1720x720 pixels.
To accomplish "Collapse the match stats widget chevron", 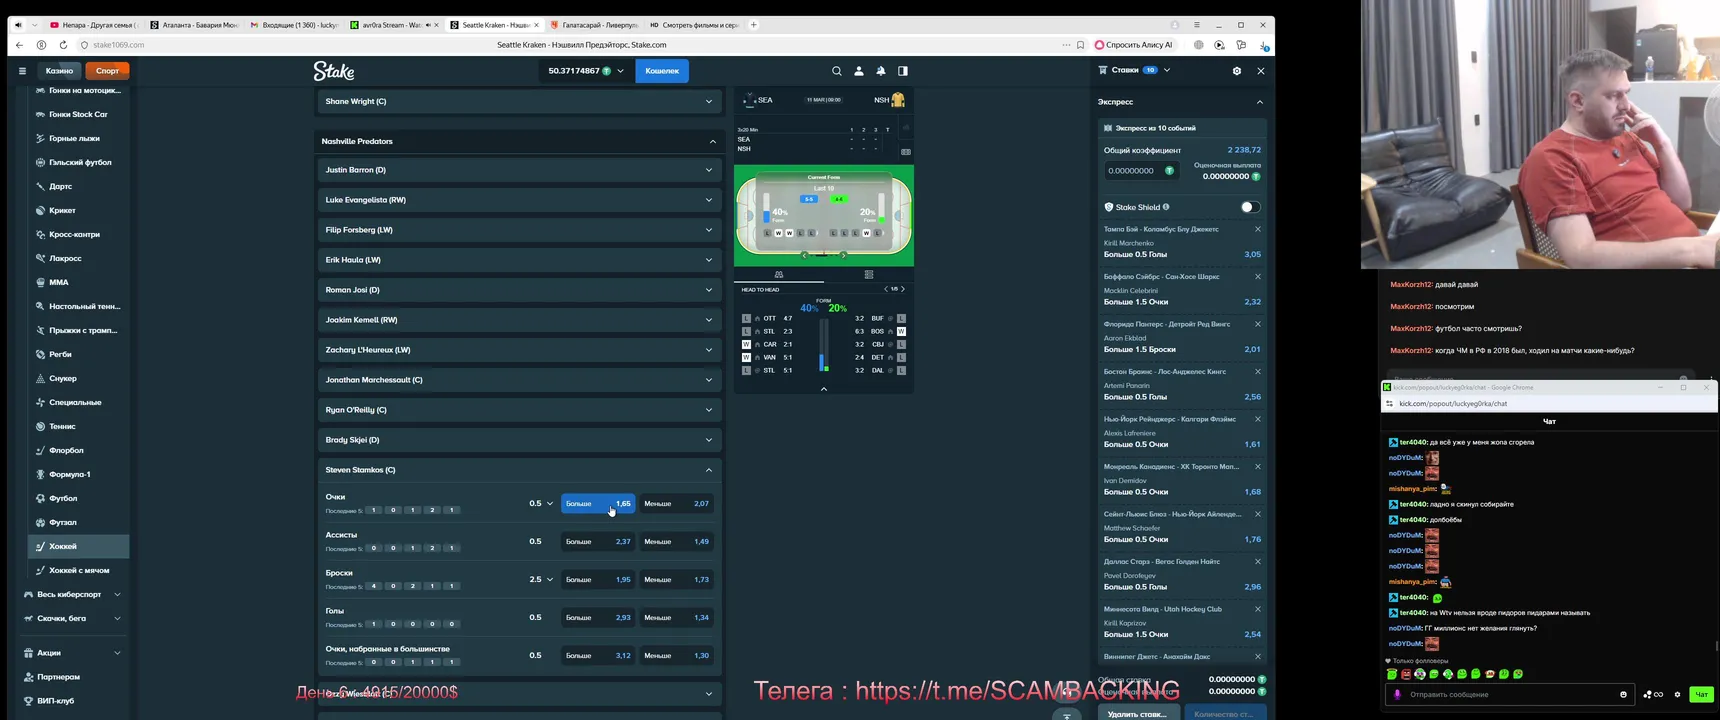I will (x=824, y=389).
